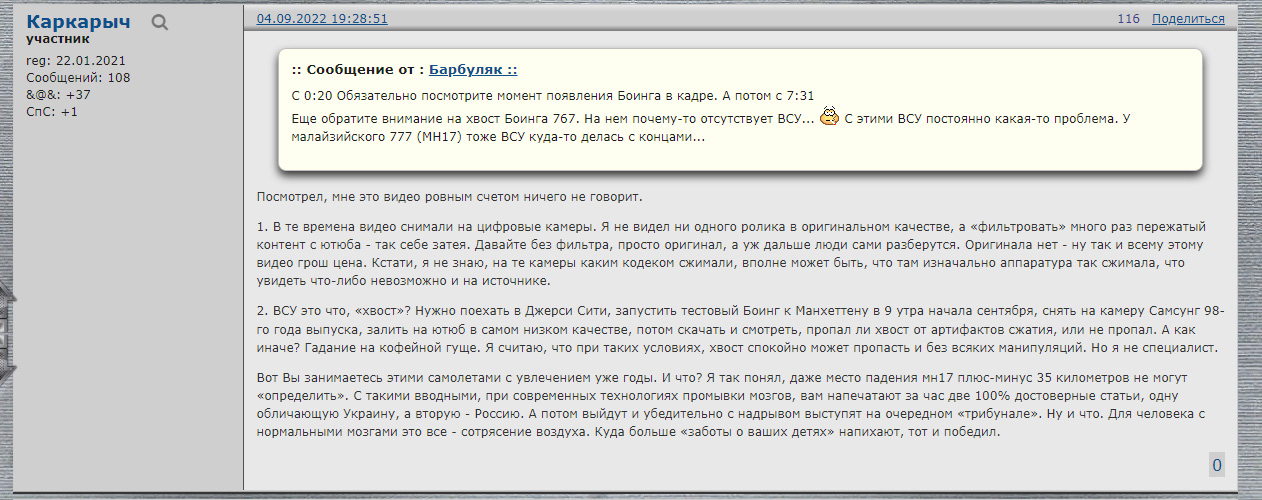Open user profile Каркарыч

[78, 21]
